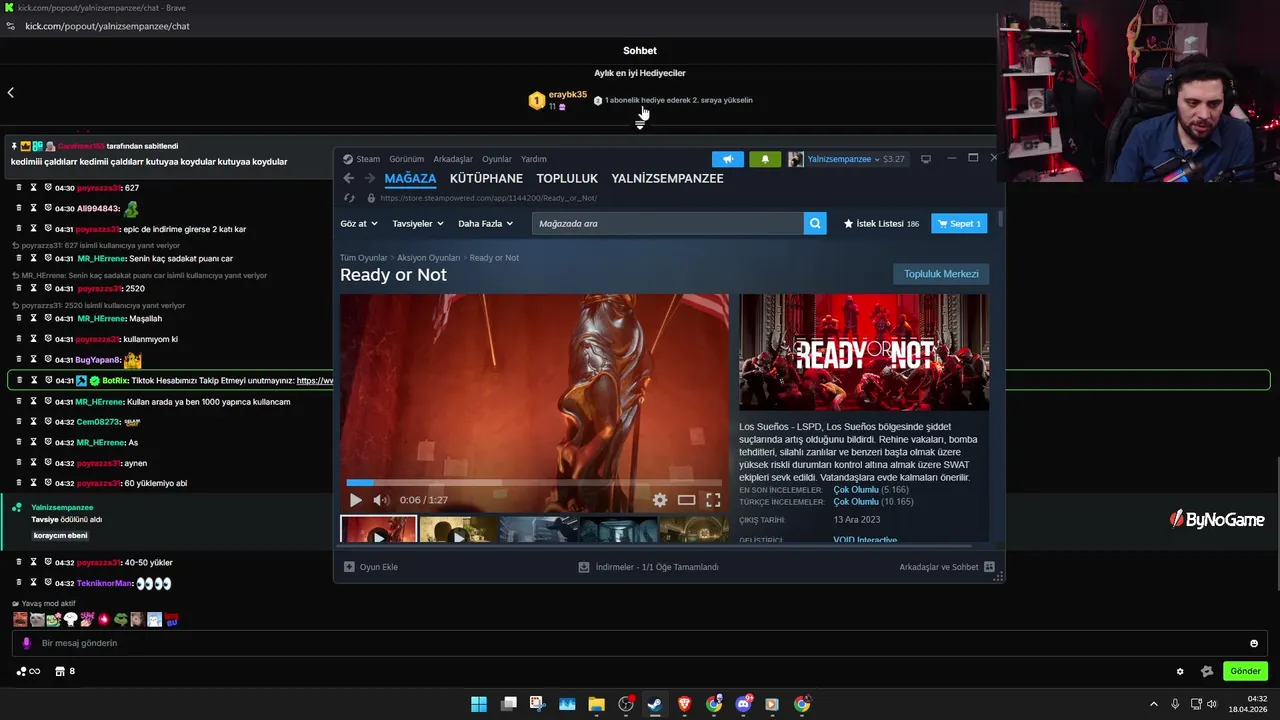Screen dimensions: 1280x720
Task: Play the Ready or Not trailer
Action: pos(355,500)
